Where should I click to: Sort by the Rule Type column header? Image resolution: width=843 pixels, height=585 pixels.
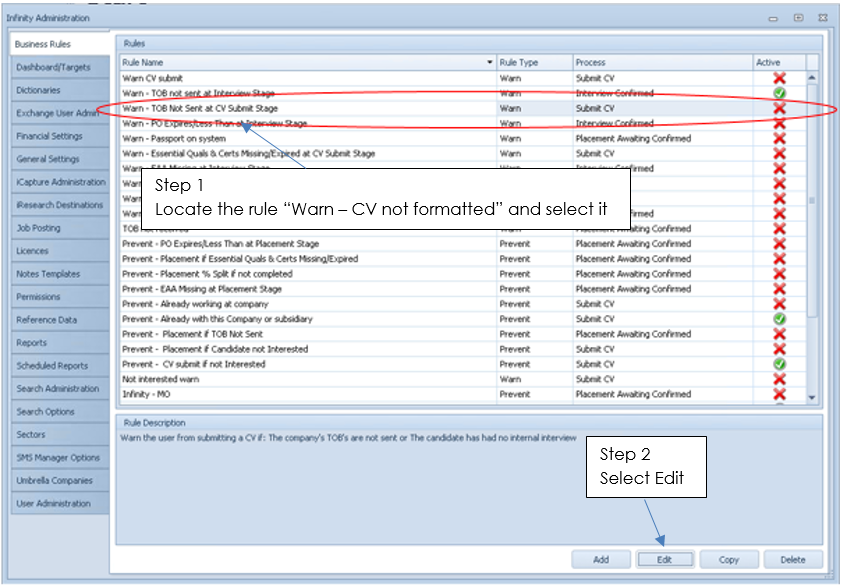point(533,62)
